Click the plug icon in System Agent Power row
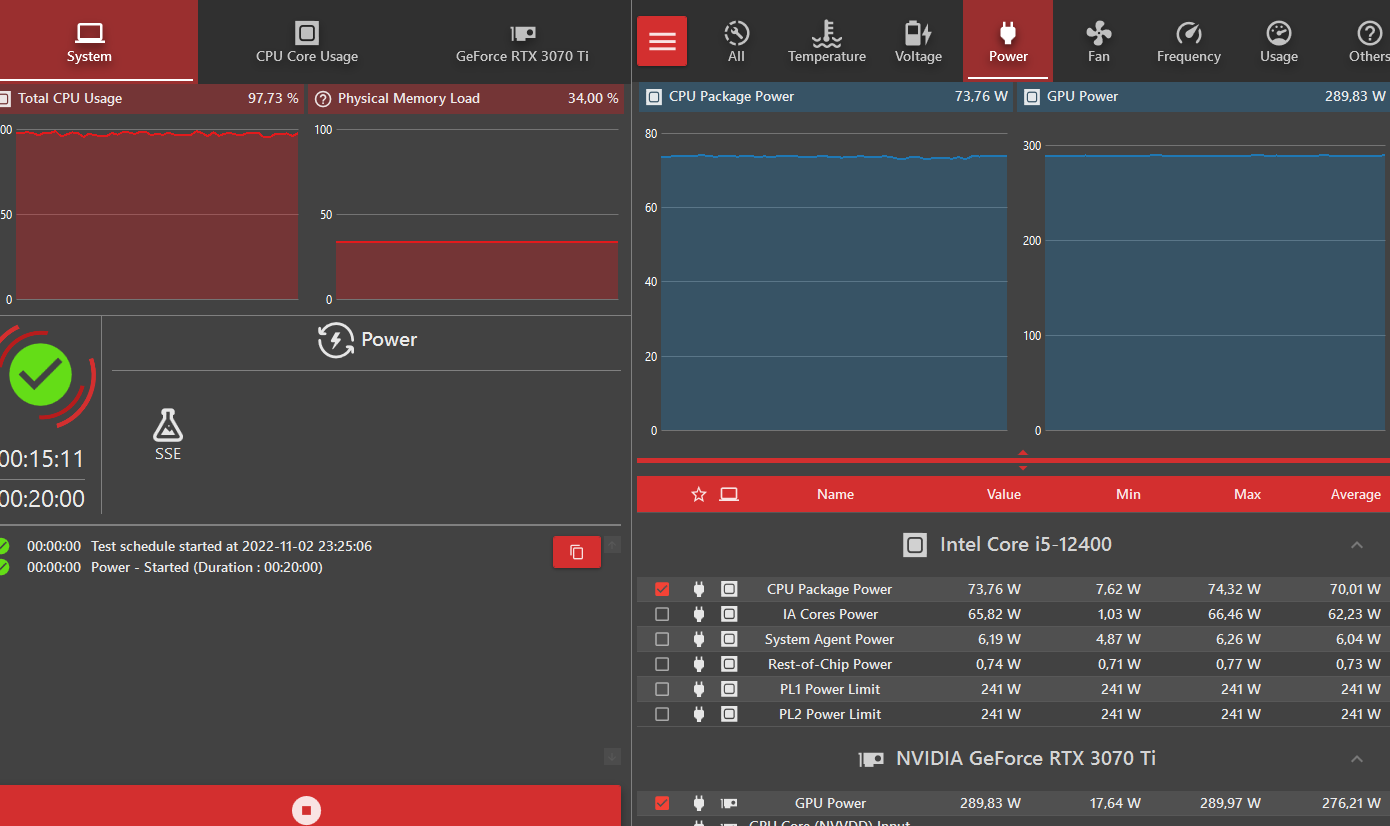This screenshot has width=1390, height=826. (x=699, y=639)
